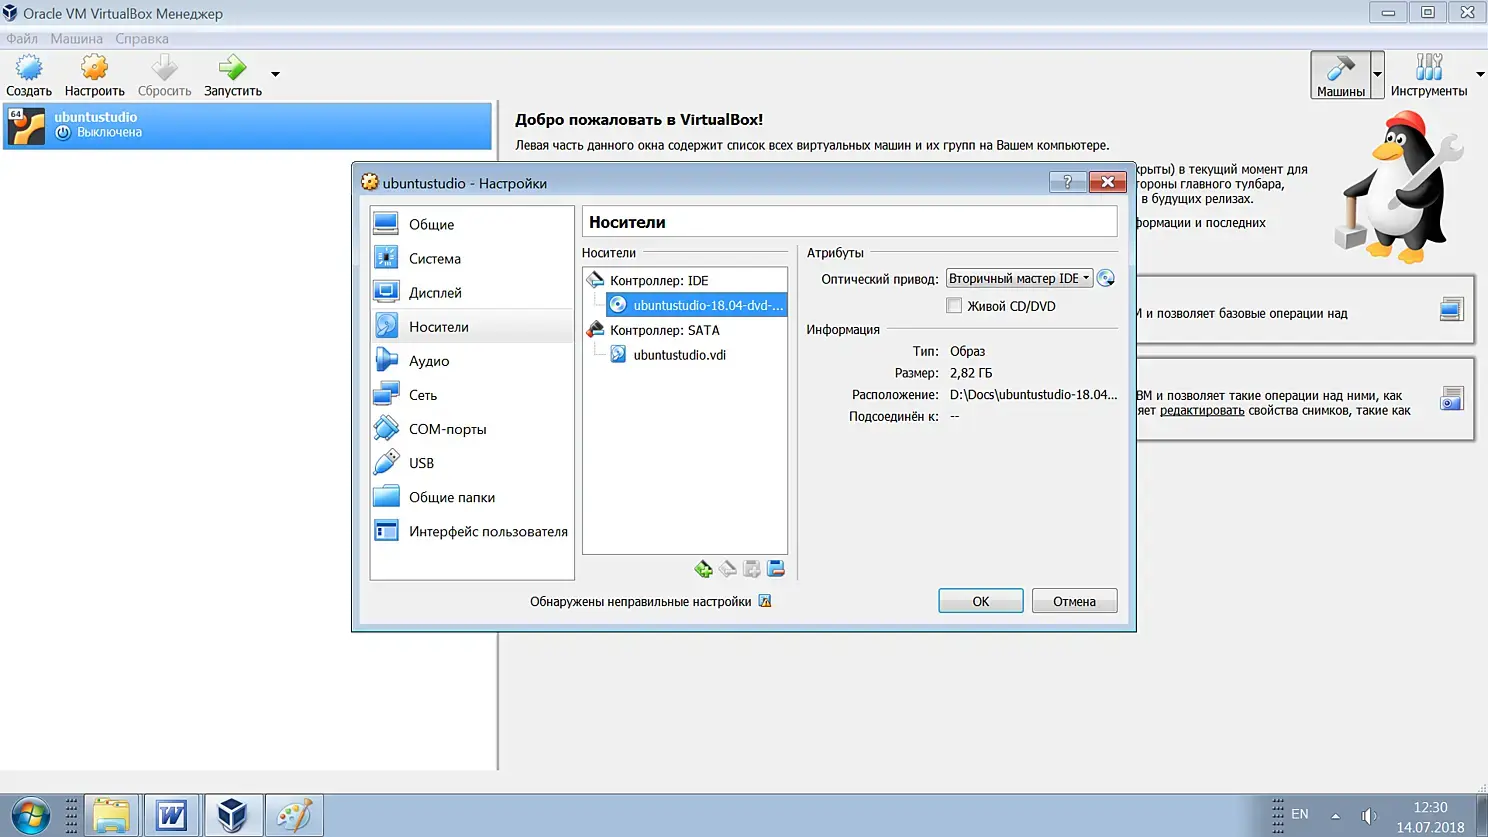Image resolution: width=1488 pixels, height=837 pixels.
Task: Click the VirtualBox taskbar icon
Action: coord(233,815)
